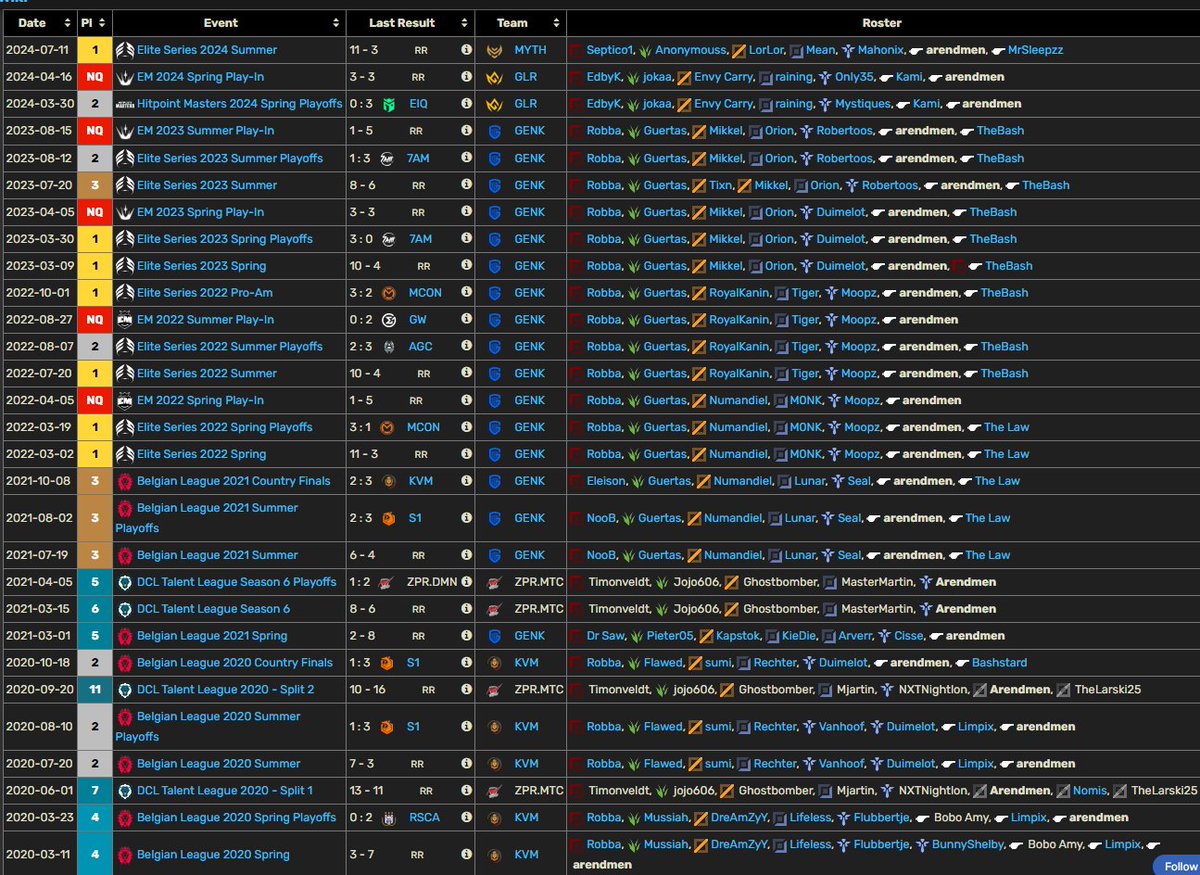This screenshot has width=1200, height=875.
Task: Open player Tixn's page
Action: 722,185
